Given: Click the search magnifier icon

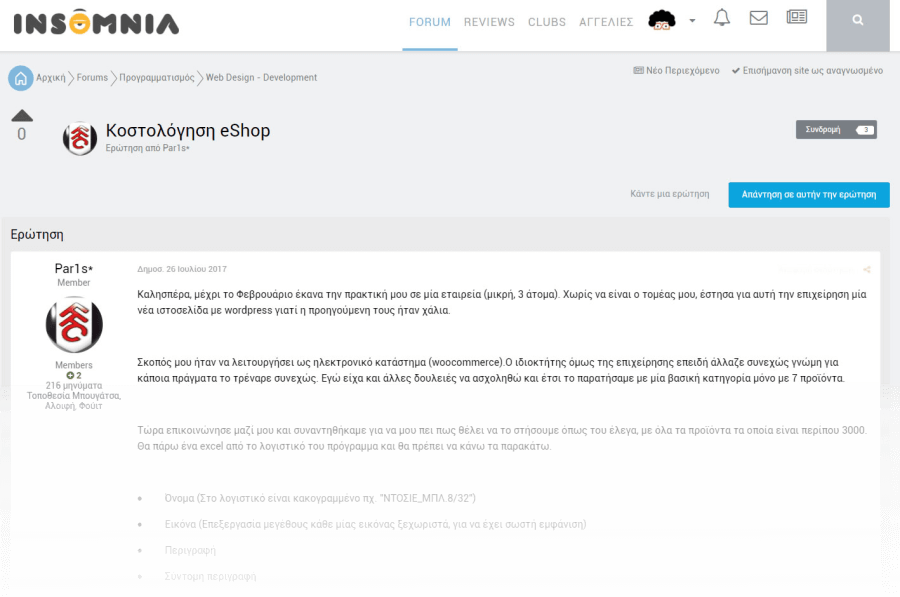Looking at the screenshot, I should tap(858, 20).
